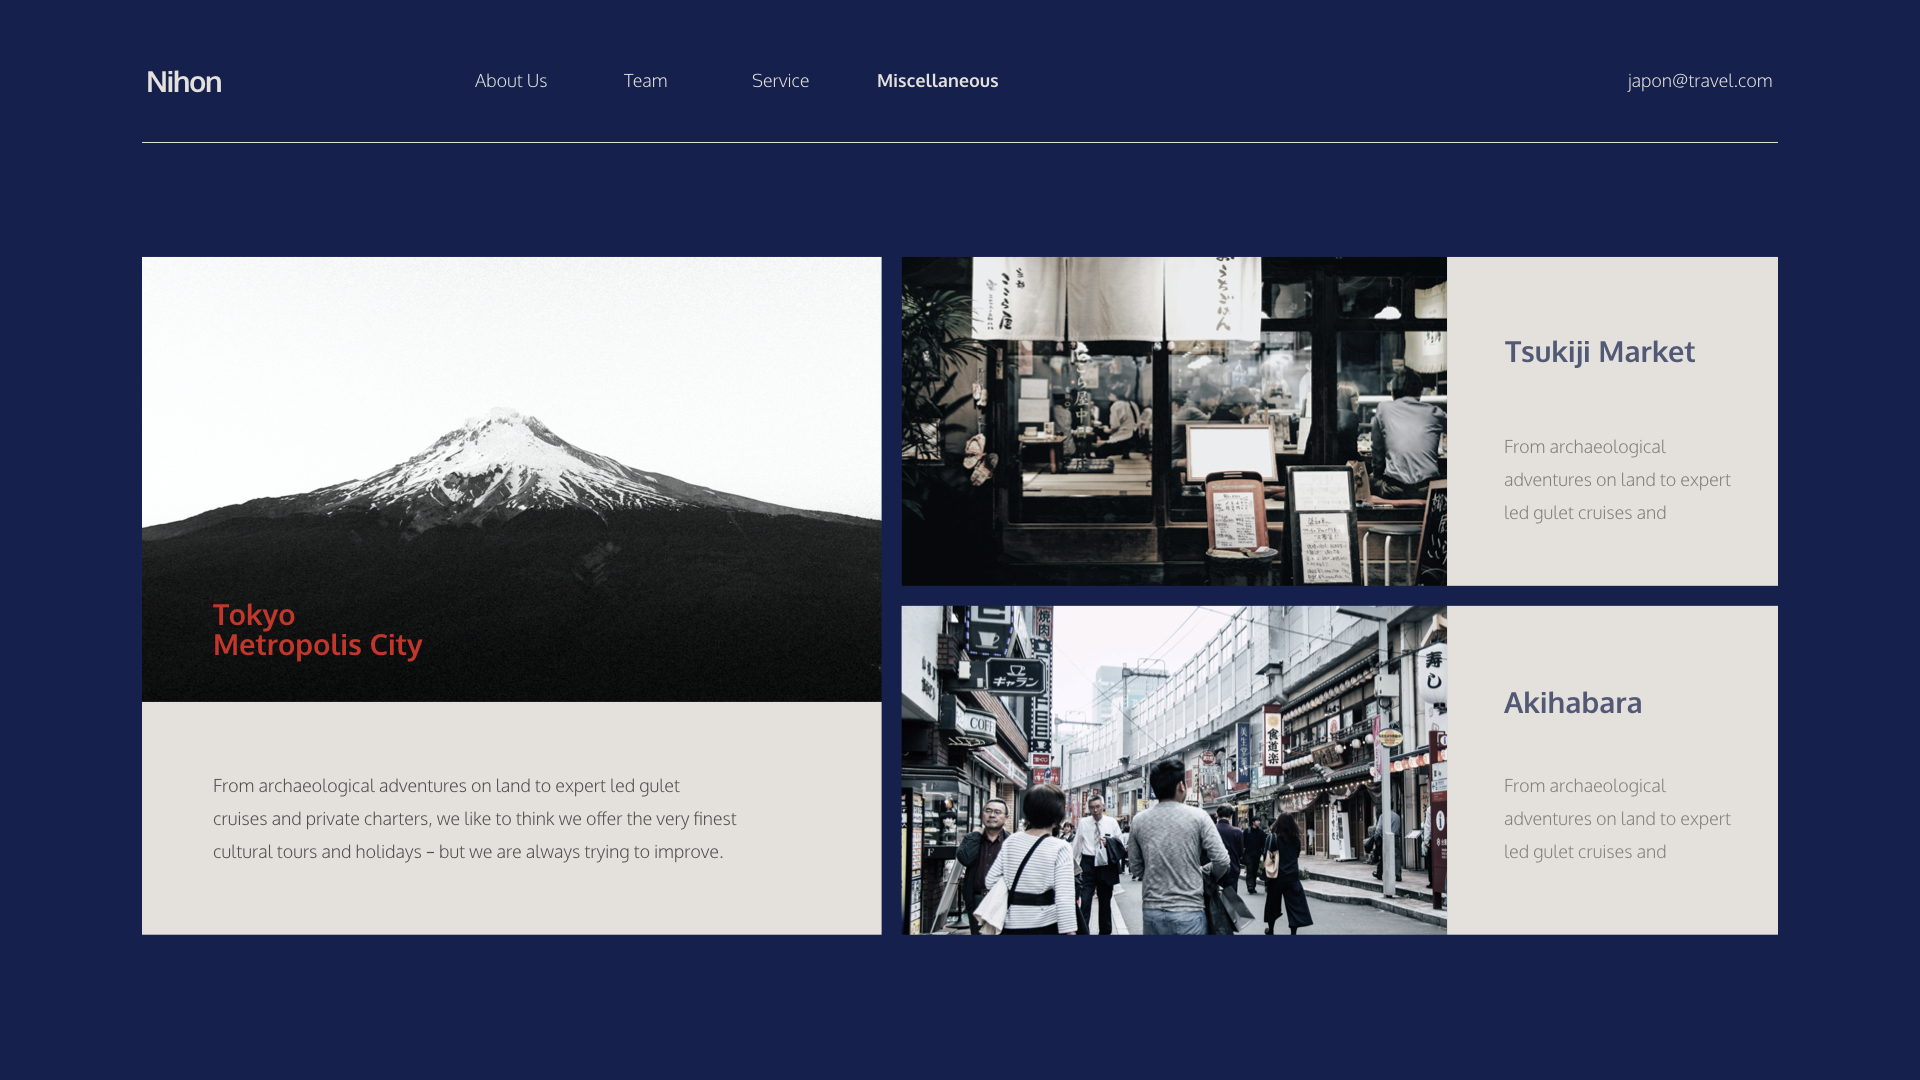Click the Akihabara heading
Image resolution: width=1920 pixels, height=1080 pixels.
click(1572, 703)
